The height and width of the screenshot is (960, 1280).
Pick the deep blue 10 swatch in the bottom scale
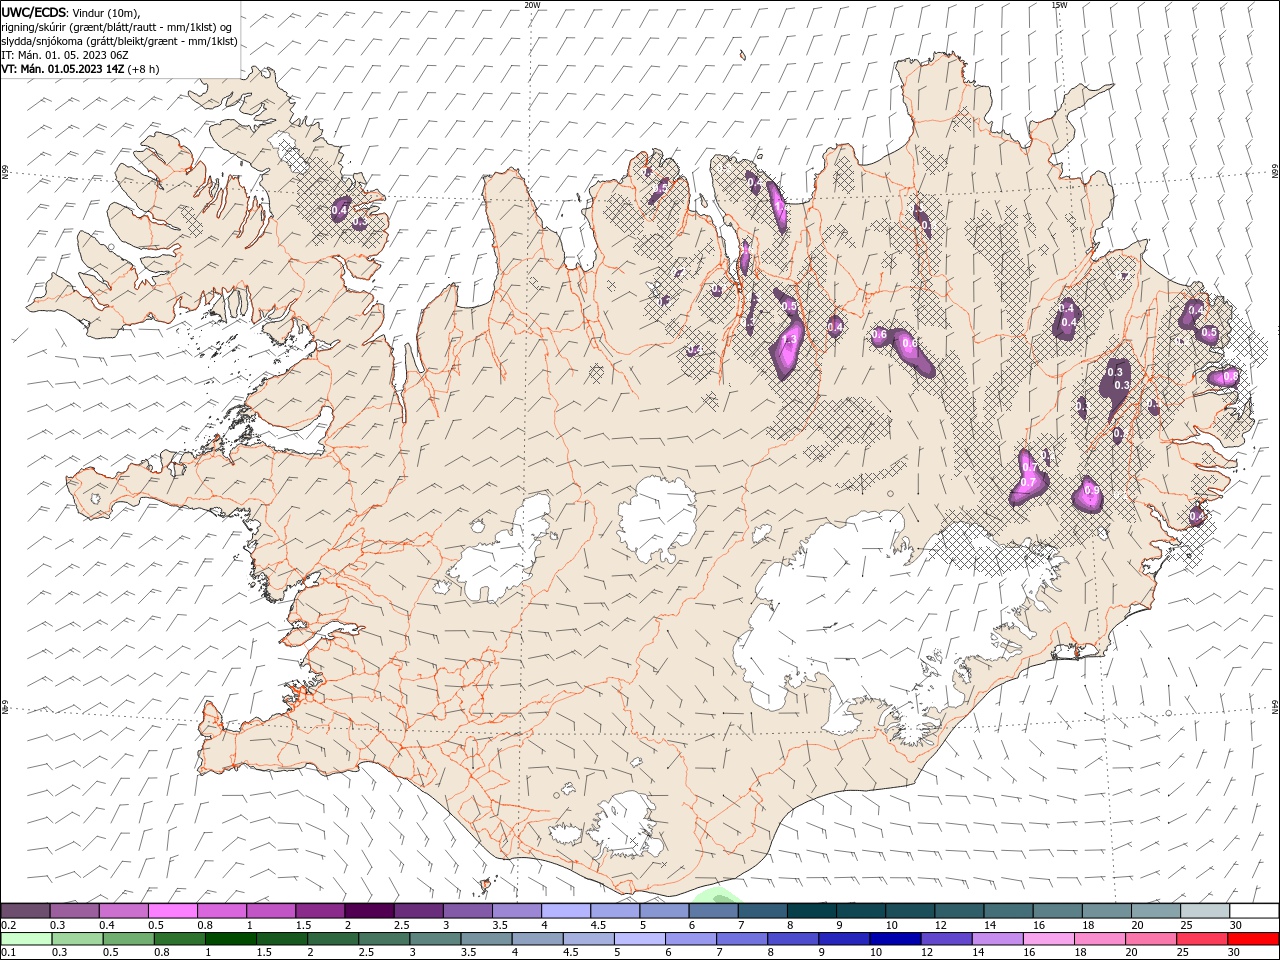pos(895,939)
